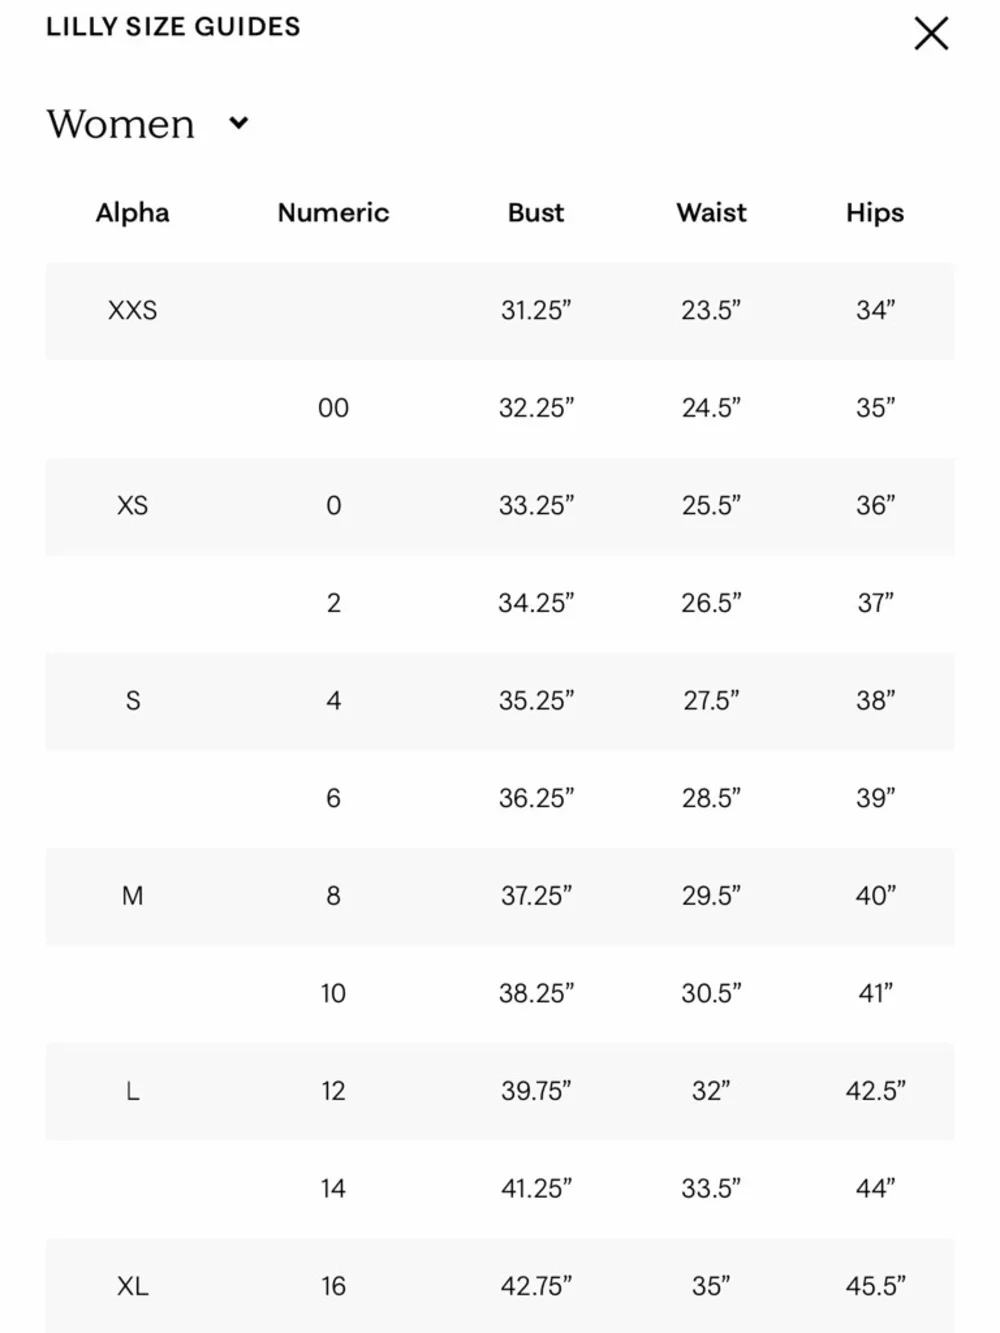Click the 33.5" waist measurement
The image size is (1000, 1333).
pos(711,1188)
